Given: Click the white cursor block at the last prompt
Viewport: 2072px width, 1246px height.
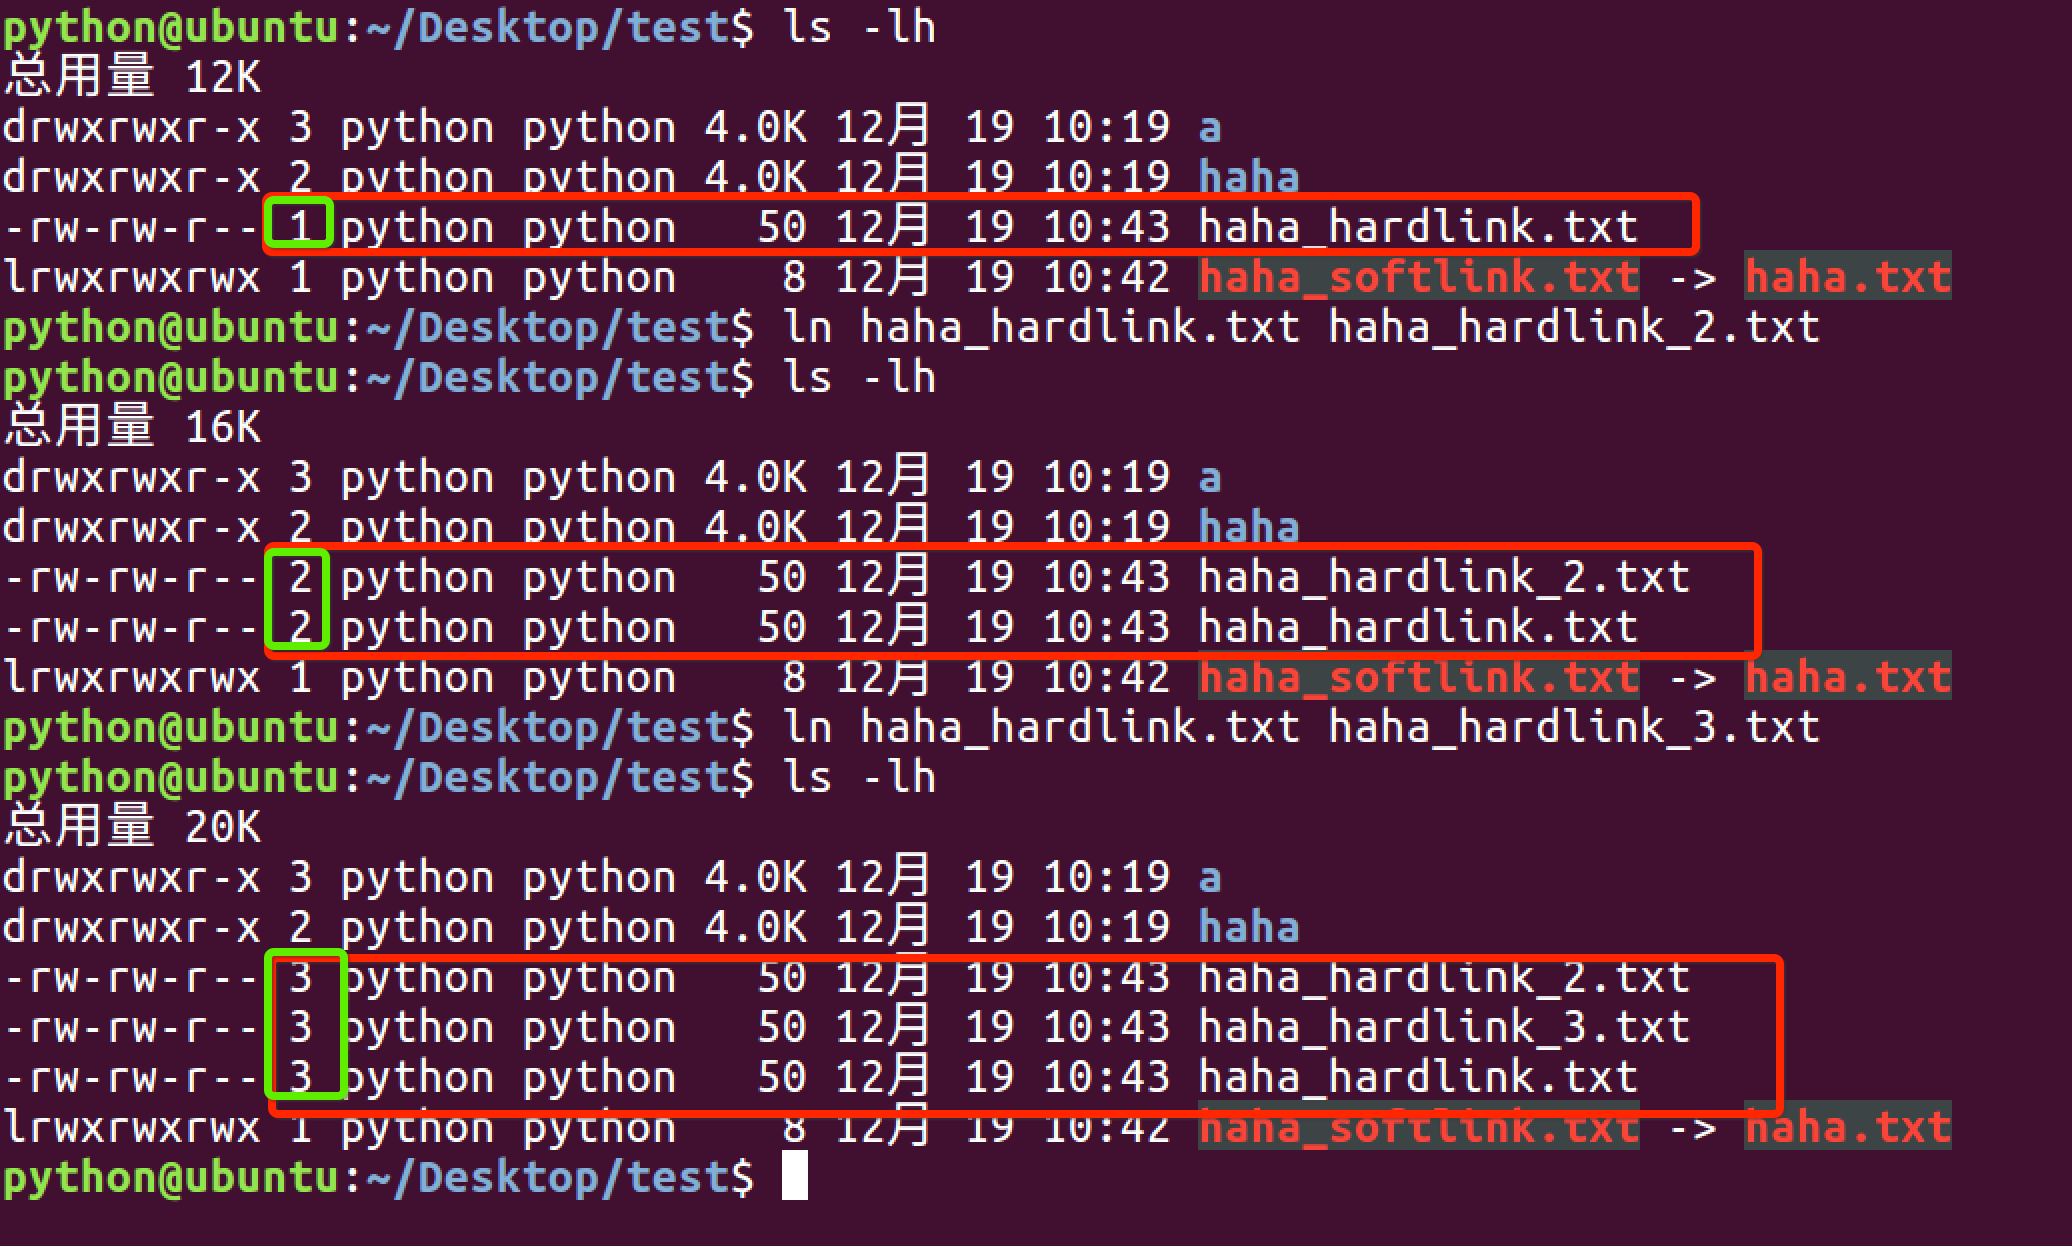Looking at the screenshot, I should tap(794, 1176).
